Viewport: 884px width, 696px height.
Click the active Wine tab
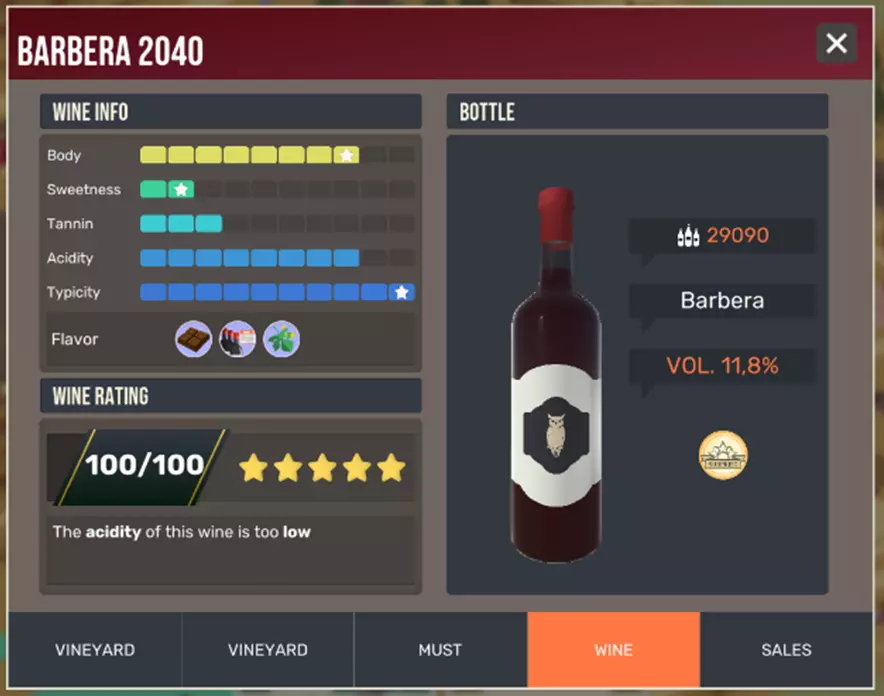[613, 650]
